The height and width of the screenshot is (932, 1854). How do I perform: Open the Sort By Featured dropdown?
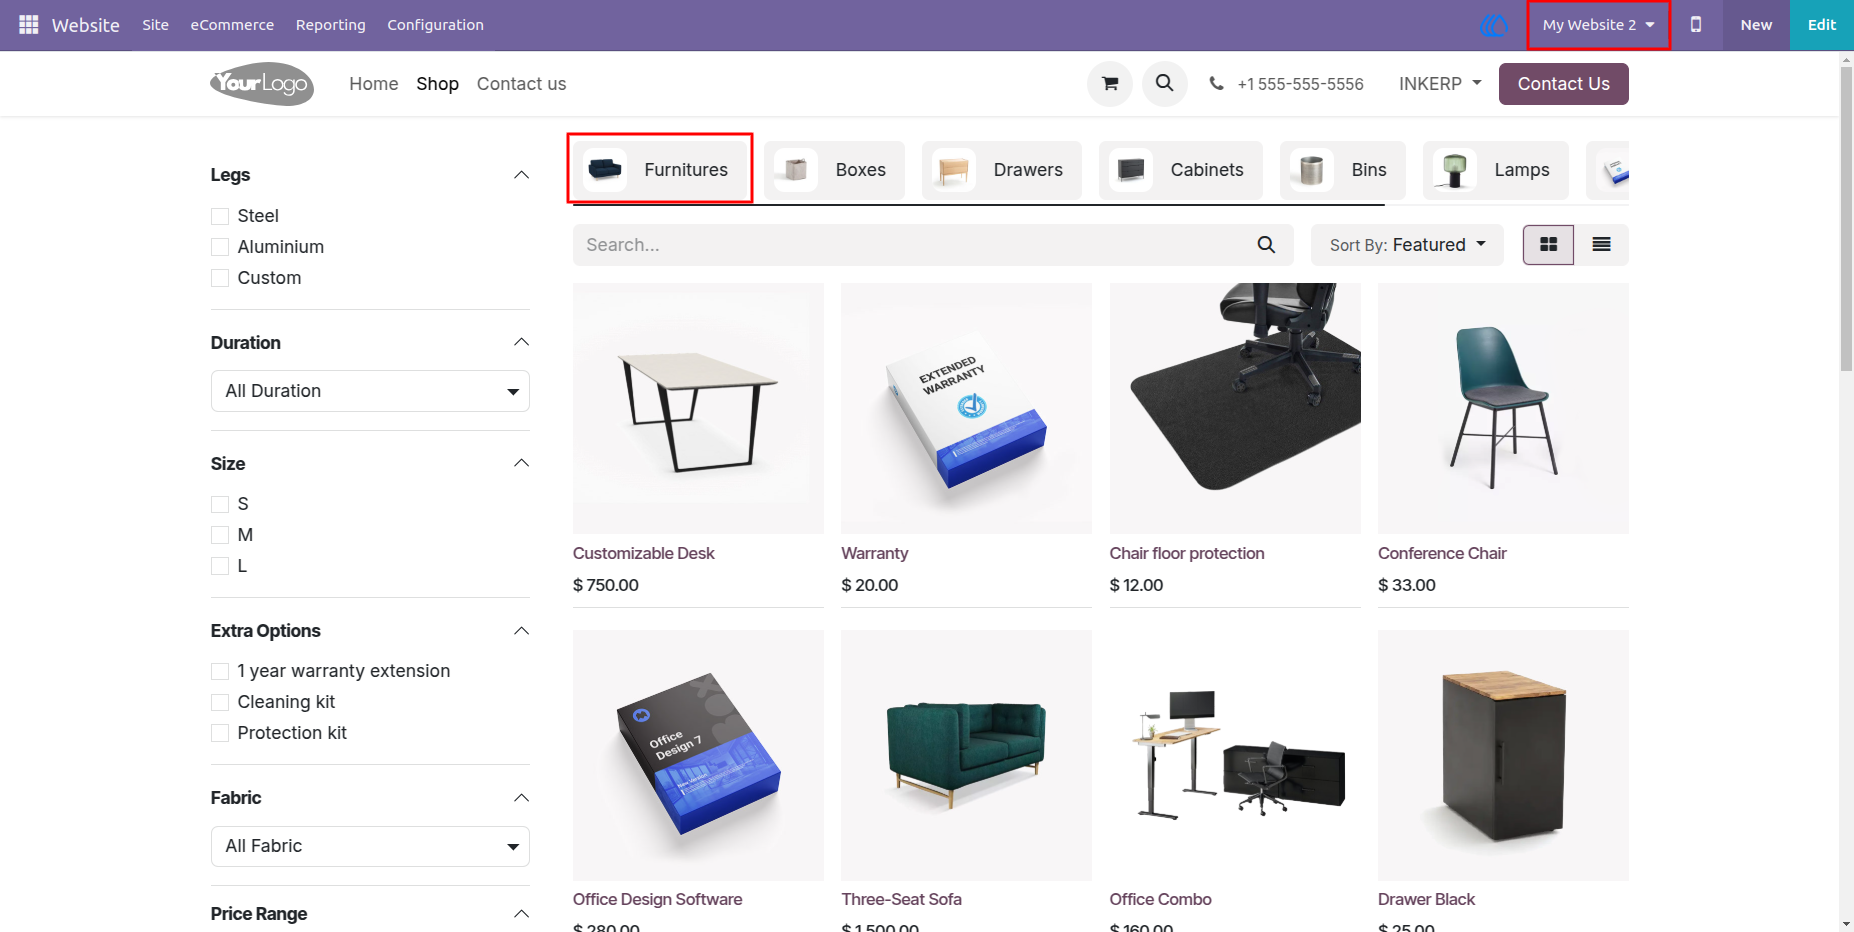coord(1407,245)
